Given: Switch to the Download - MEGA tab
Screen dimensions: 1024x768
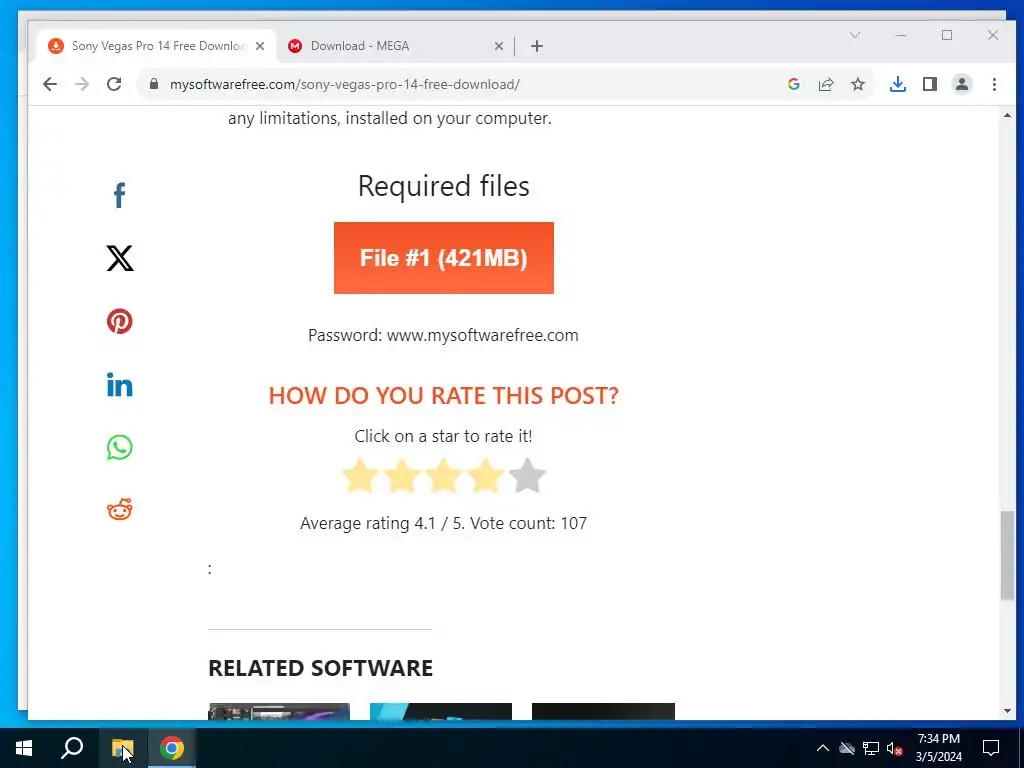Looking at the screenshot, I should click(395, 46).
